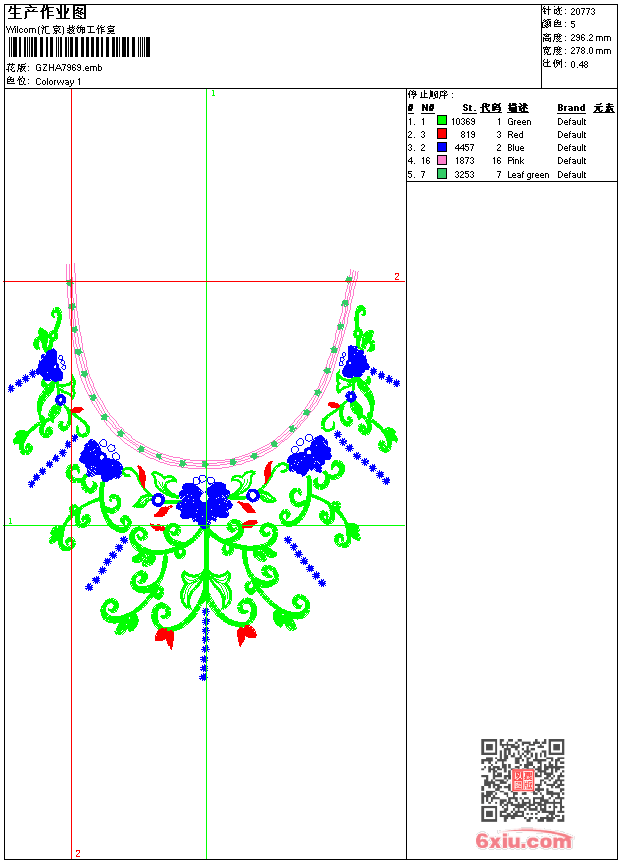This screenshot has width=620, height=860.
Task: Click 'Default' brand in the Pink row
Action: point(572,161)
